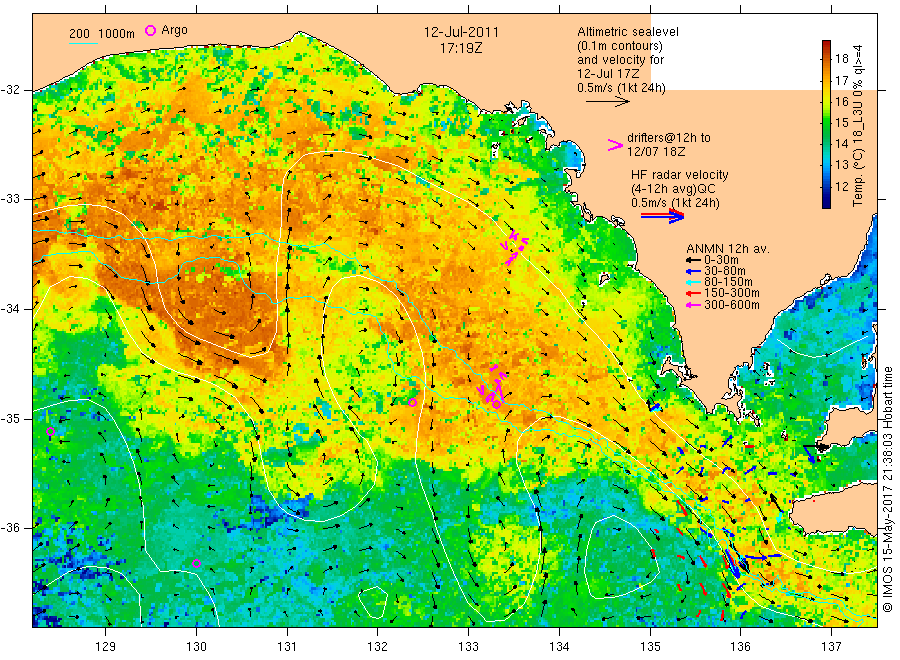Click the longitude axis label '137'
Screen dimensions: 900x660
point(831,646)
